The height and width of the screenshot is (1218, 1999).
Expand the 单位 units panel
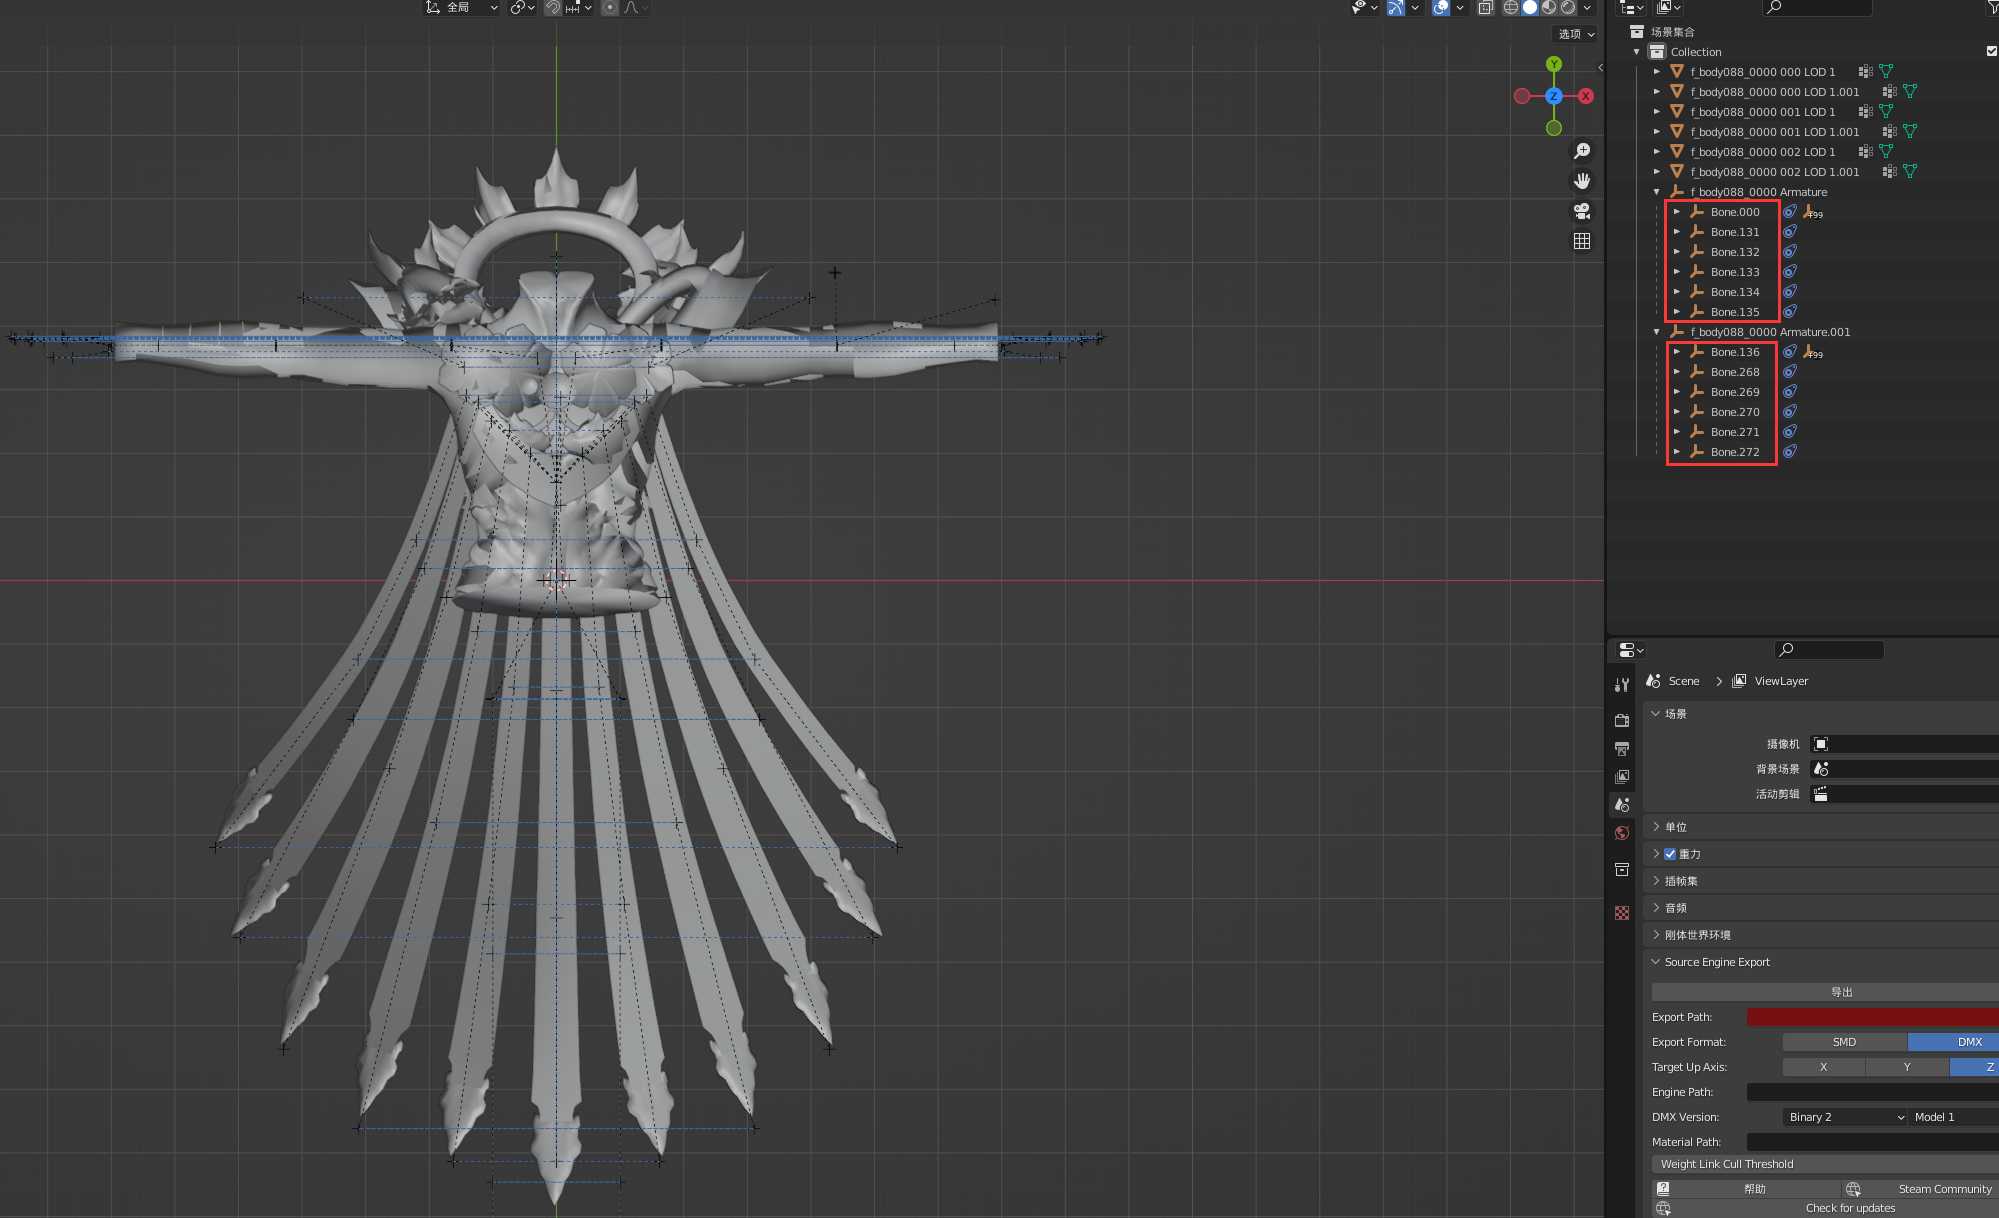pos(1676,827)
